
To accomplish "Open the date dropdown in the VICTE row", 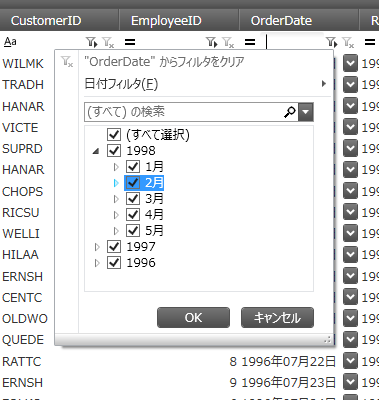I will point(350,127).
